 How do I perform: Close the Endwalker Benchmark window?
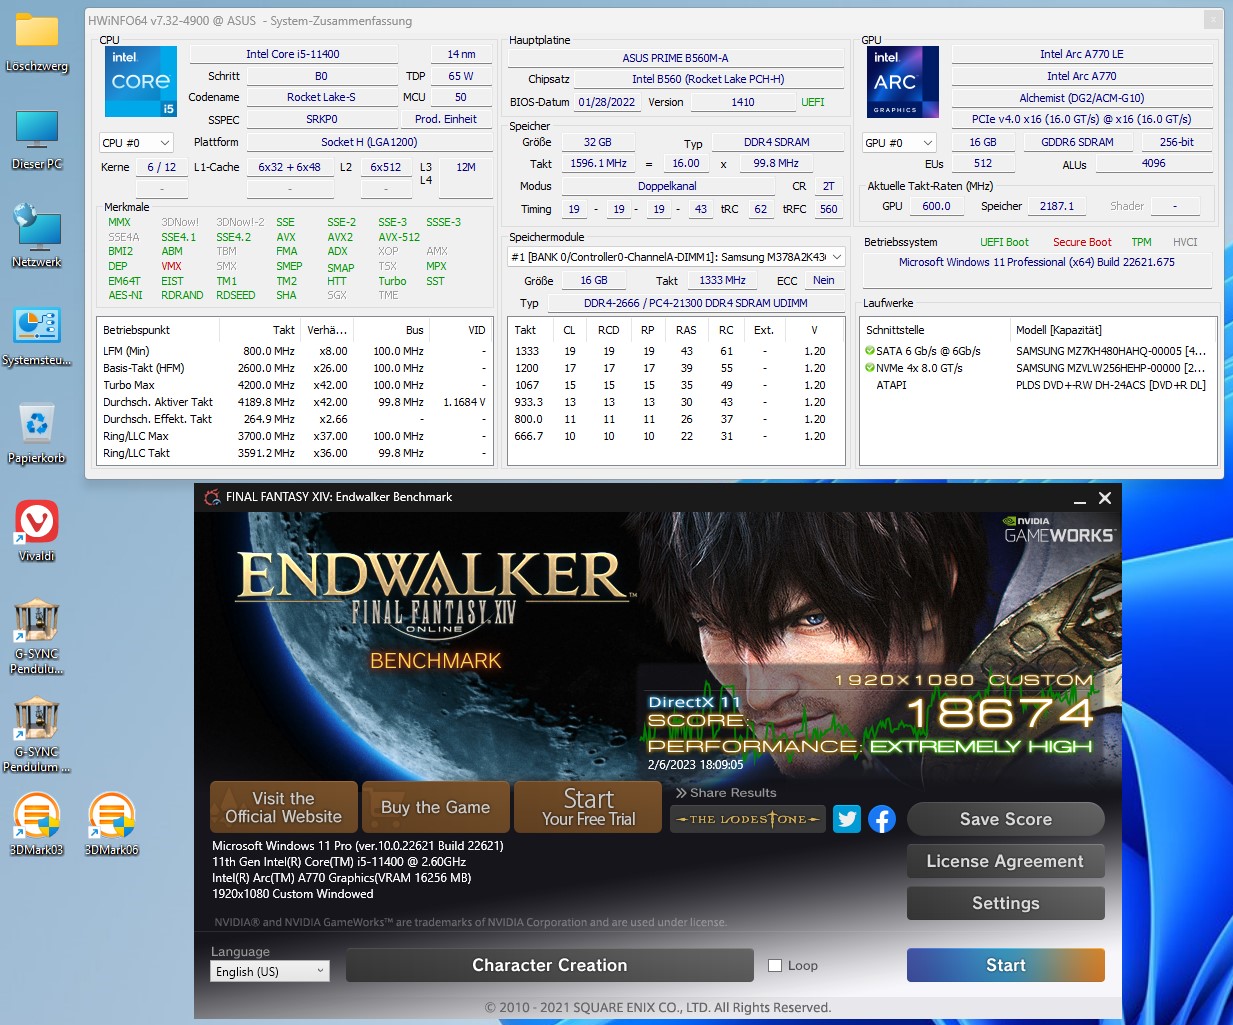[1105, 498]
